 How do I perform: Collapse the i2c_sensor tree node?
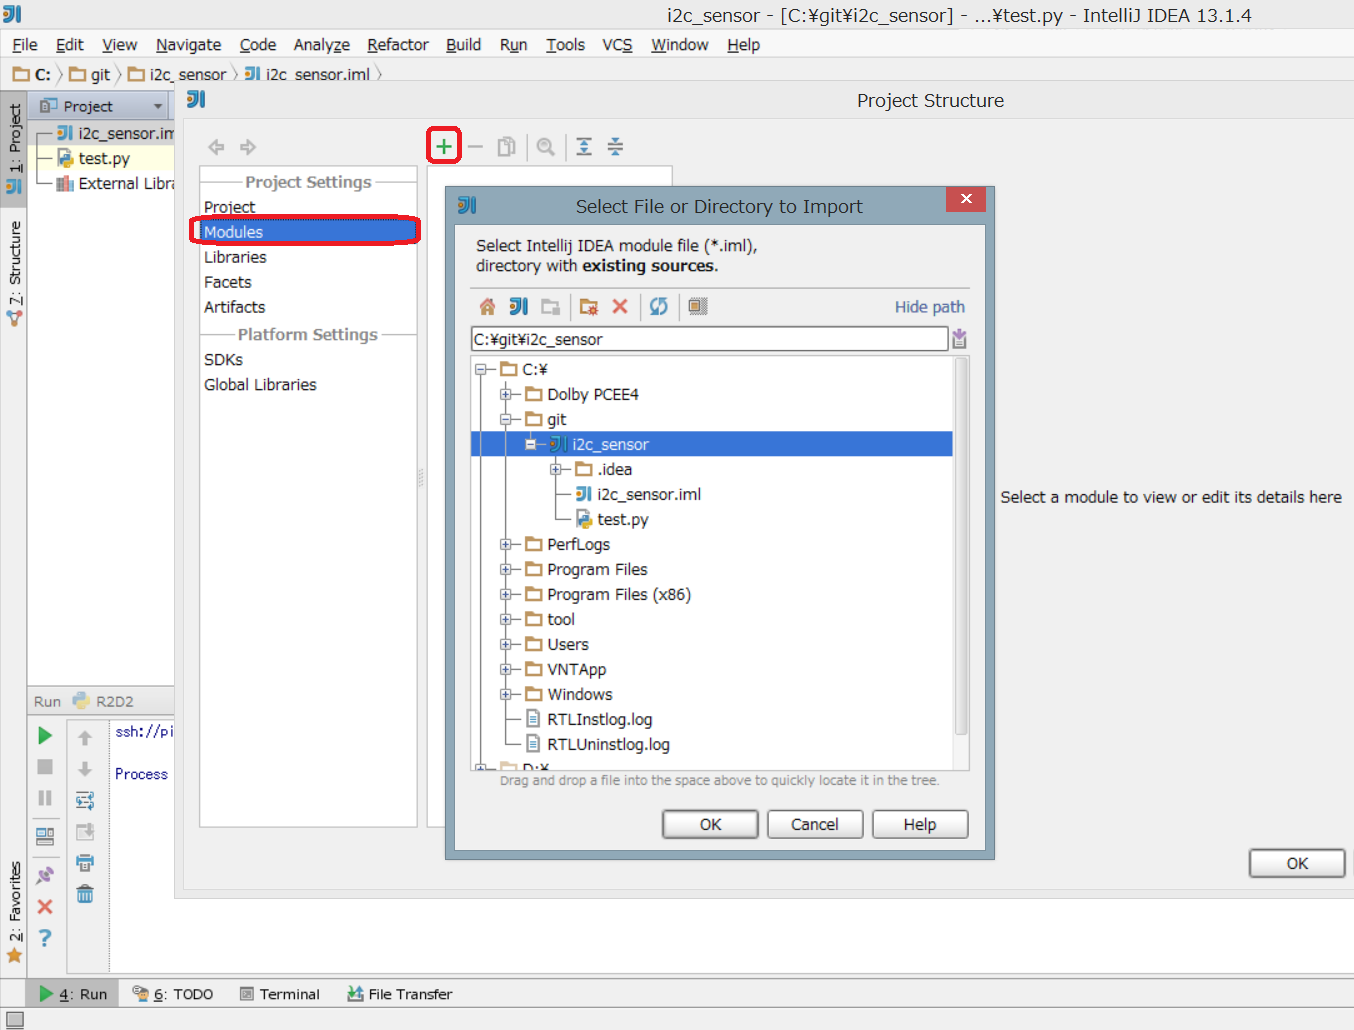(531, 444)
